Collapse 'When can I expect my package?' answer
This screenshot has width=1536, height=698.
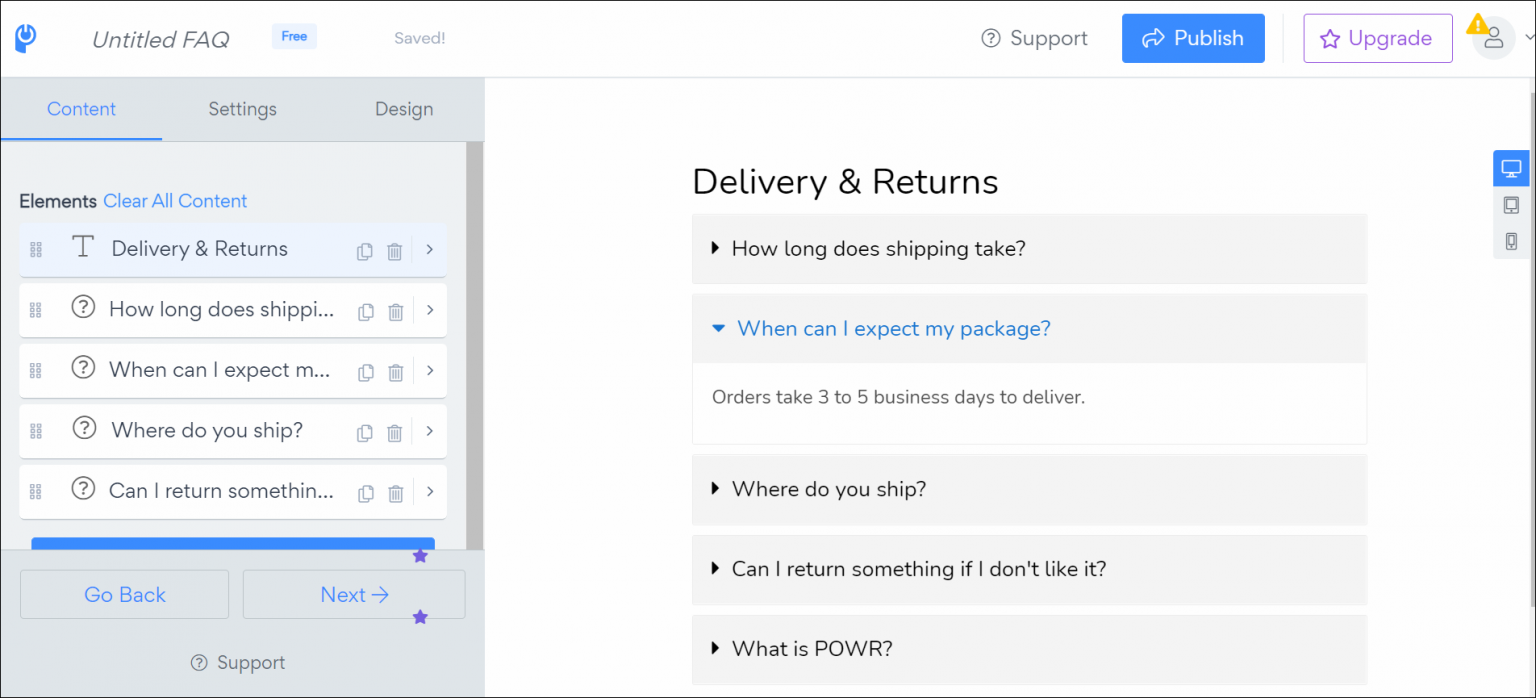[893, 329]
